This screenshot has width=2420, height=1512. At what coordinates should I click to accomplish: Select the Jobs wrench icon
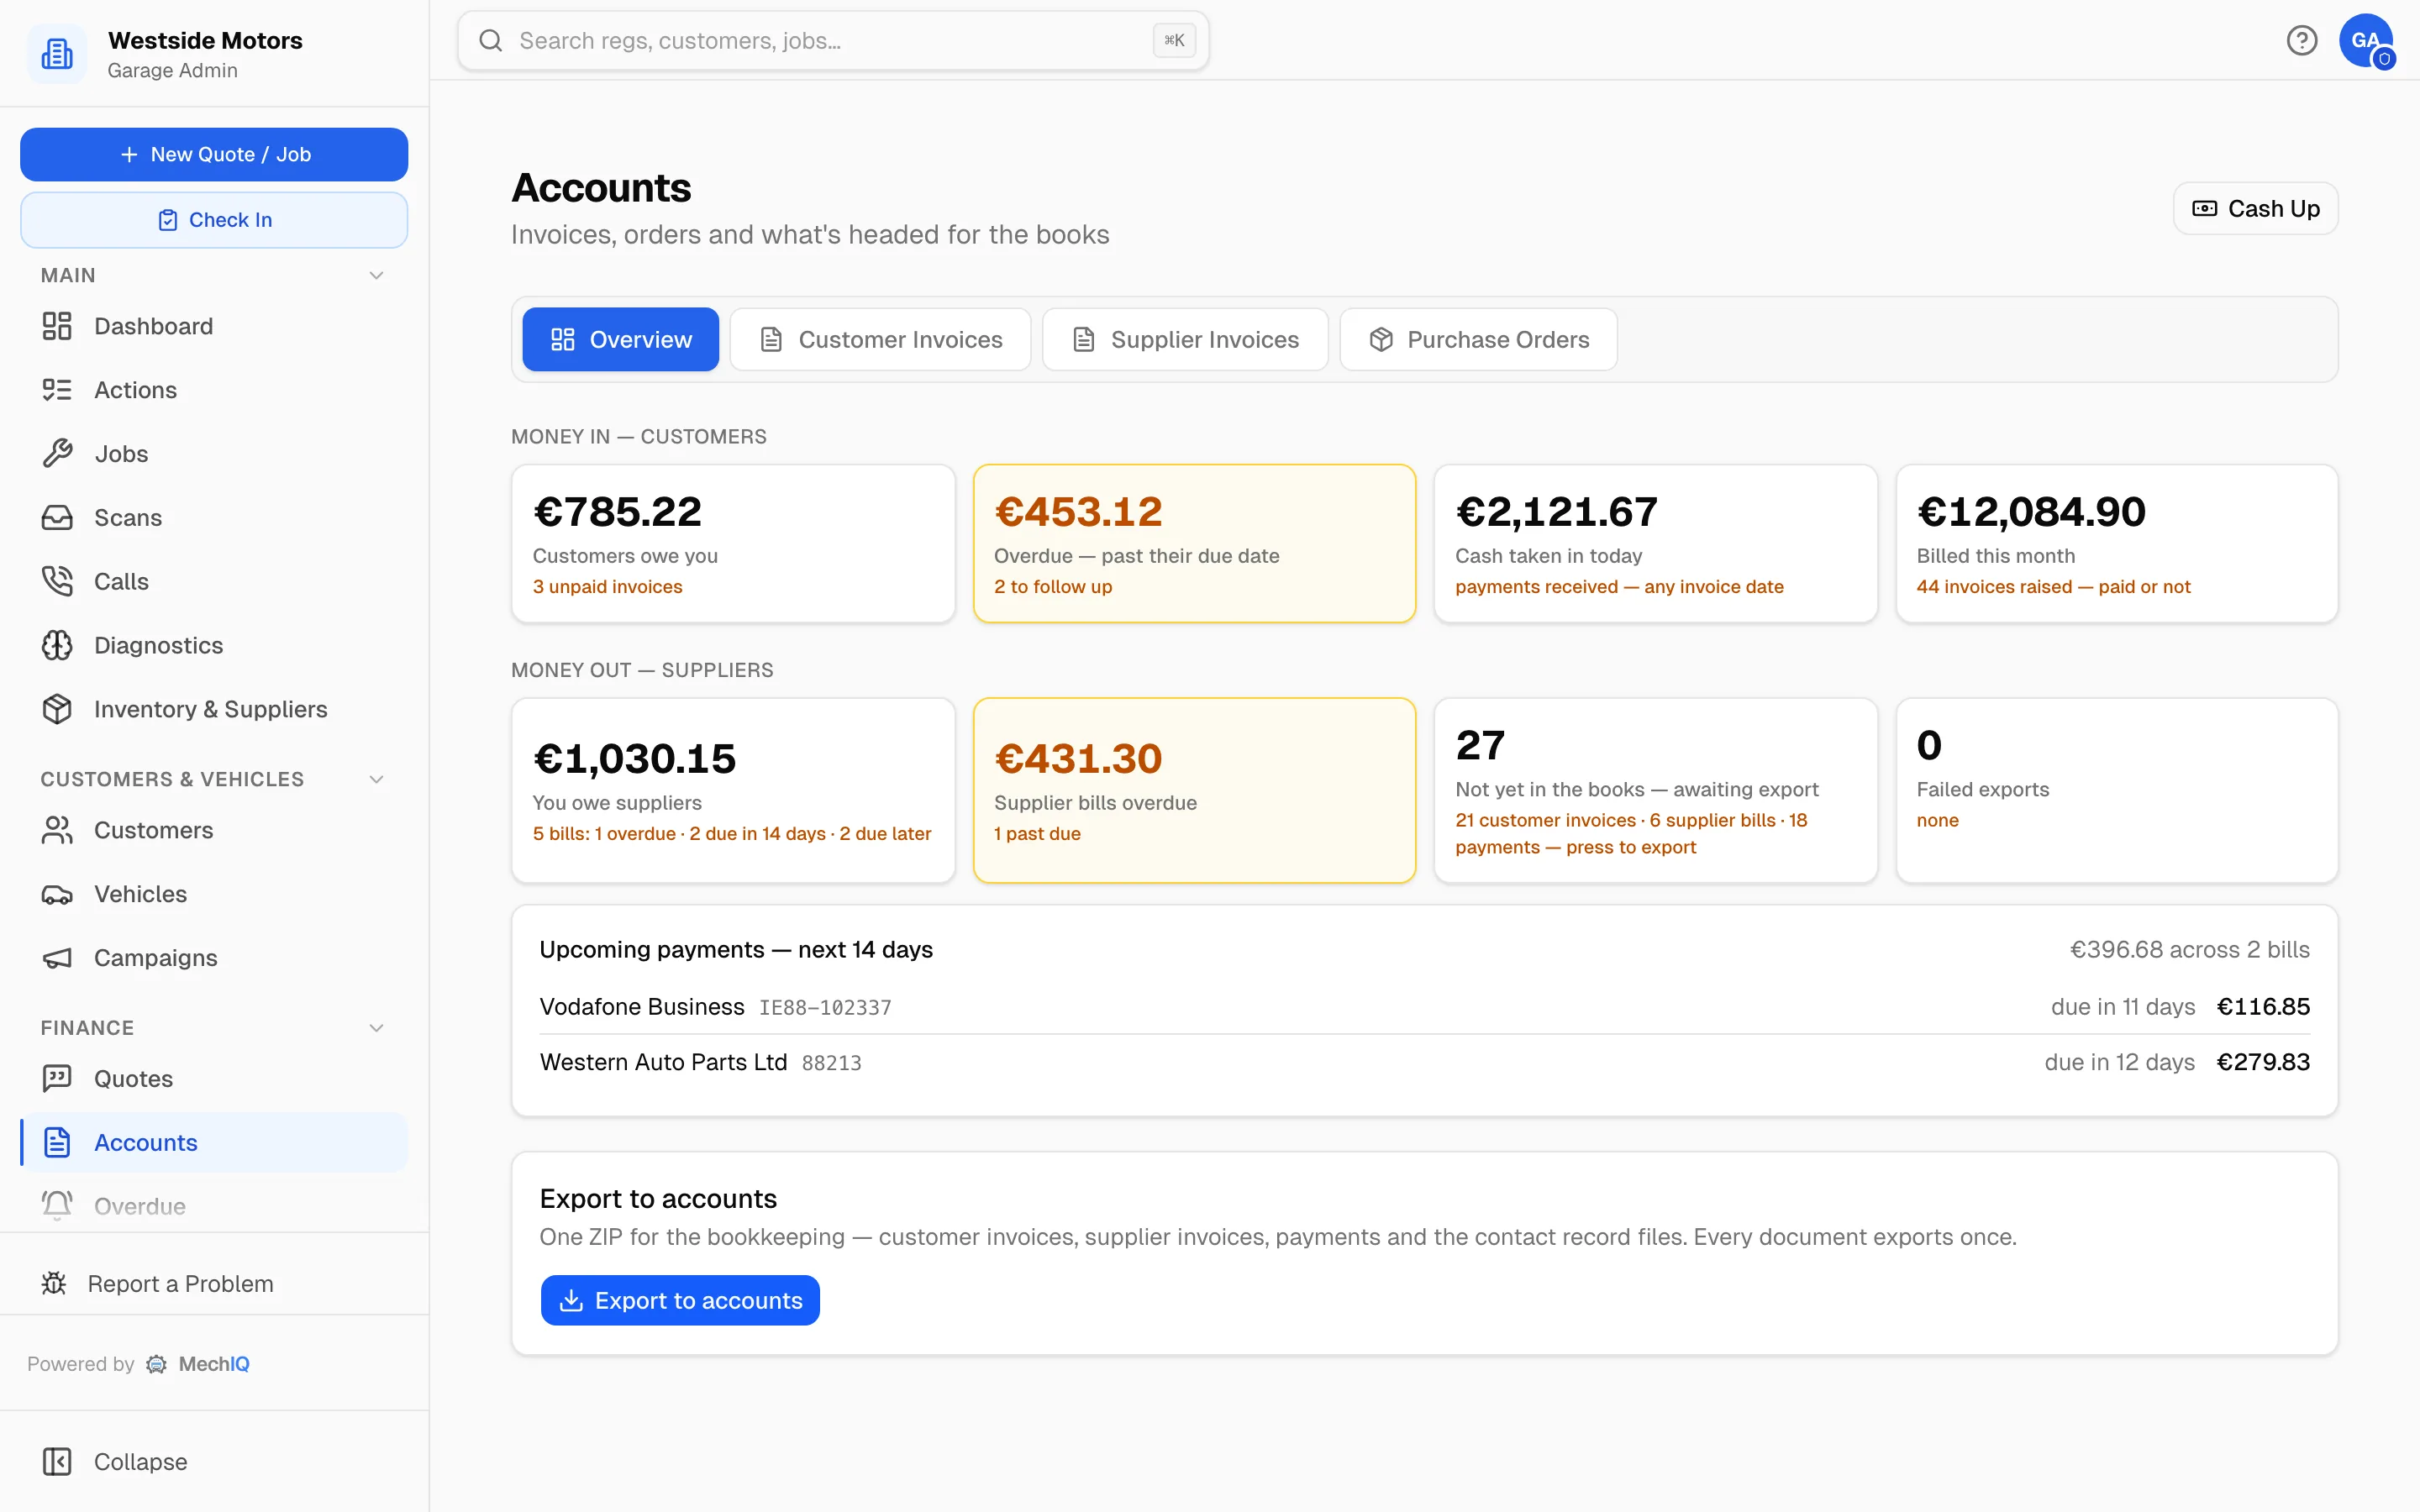pos(57,454)
